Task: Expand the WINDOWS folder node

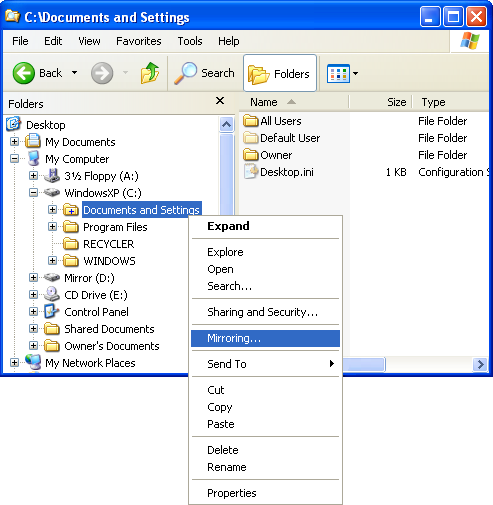Action: (x=52, y=260)
